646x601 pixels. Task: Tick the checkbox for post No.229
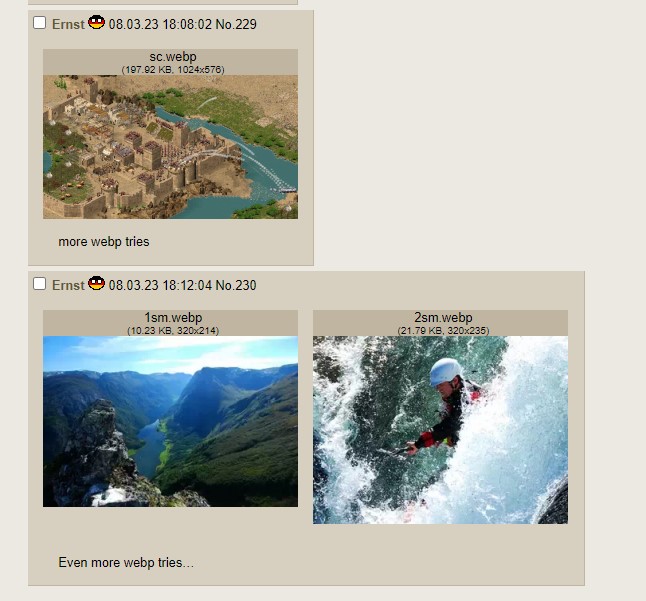click(40, 23)
